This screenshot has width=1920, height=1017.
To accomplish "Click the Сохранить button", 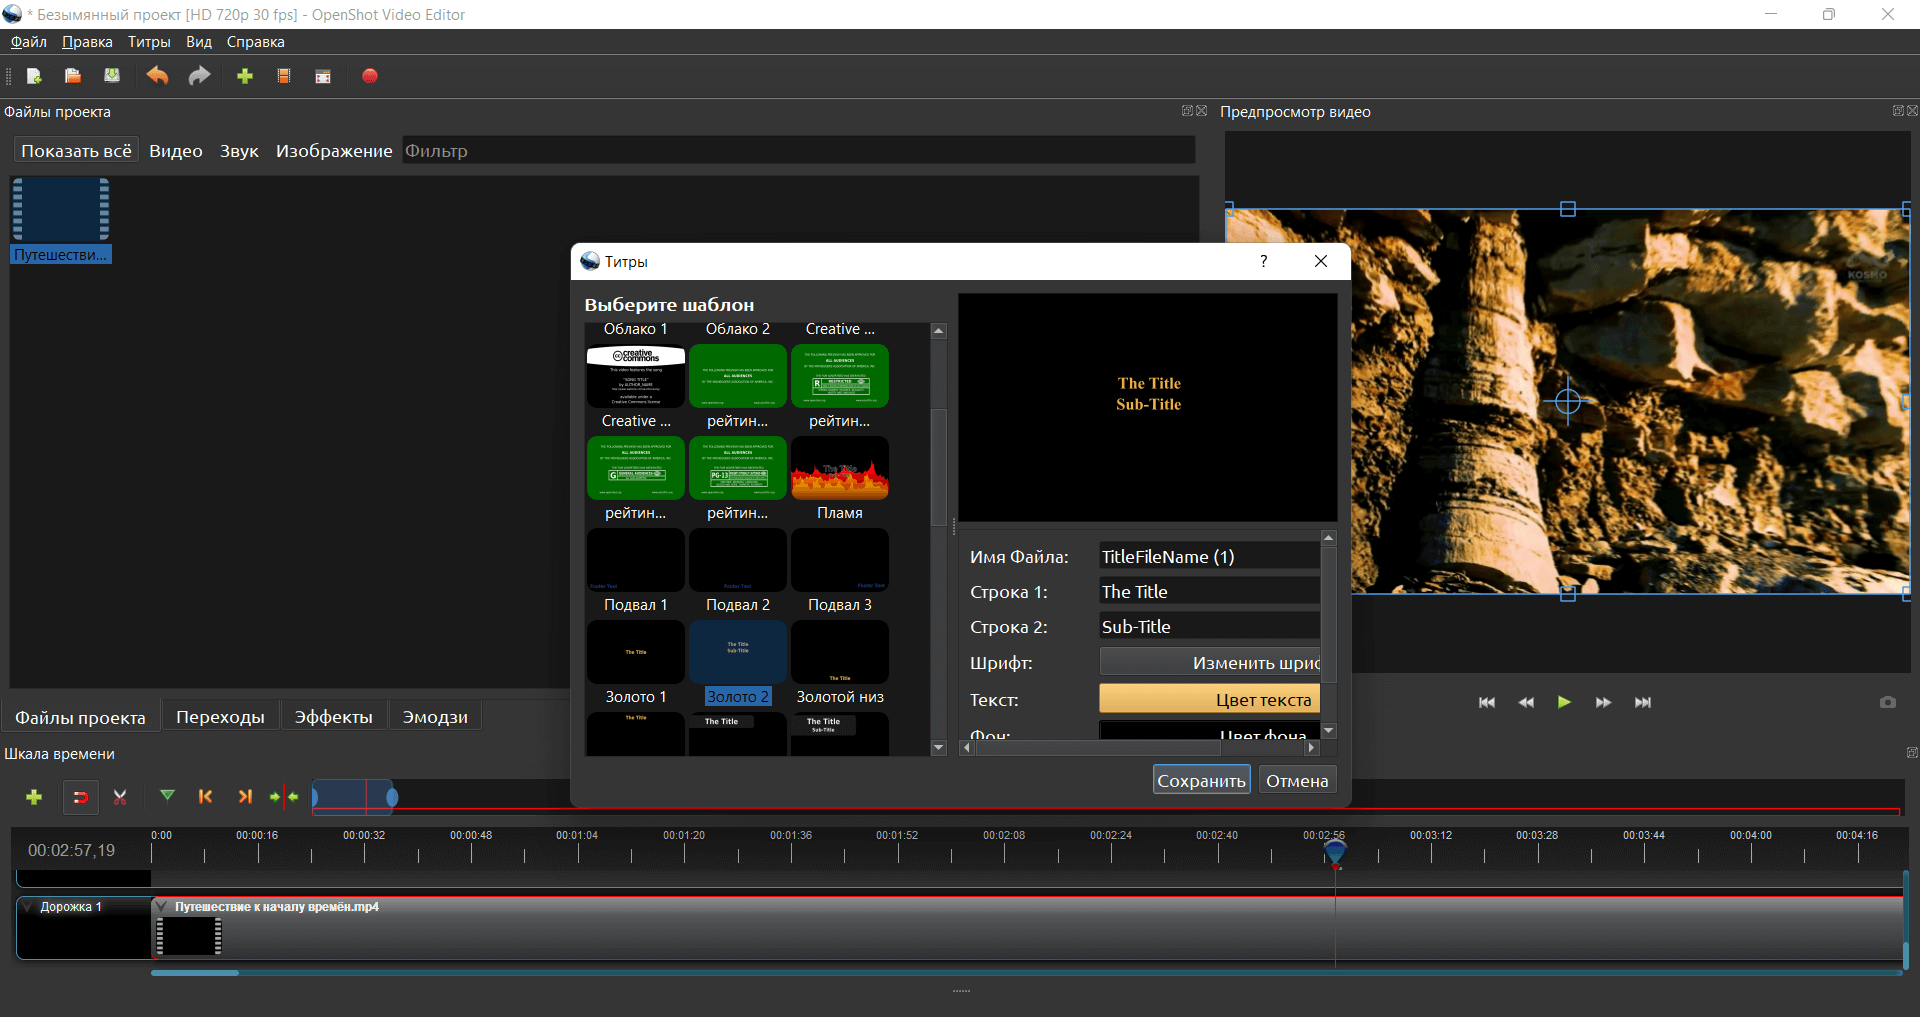I will 1201,781.
